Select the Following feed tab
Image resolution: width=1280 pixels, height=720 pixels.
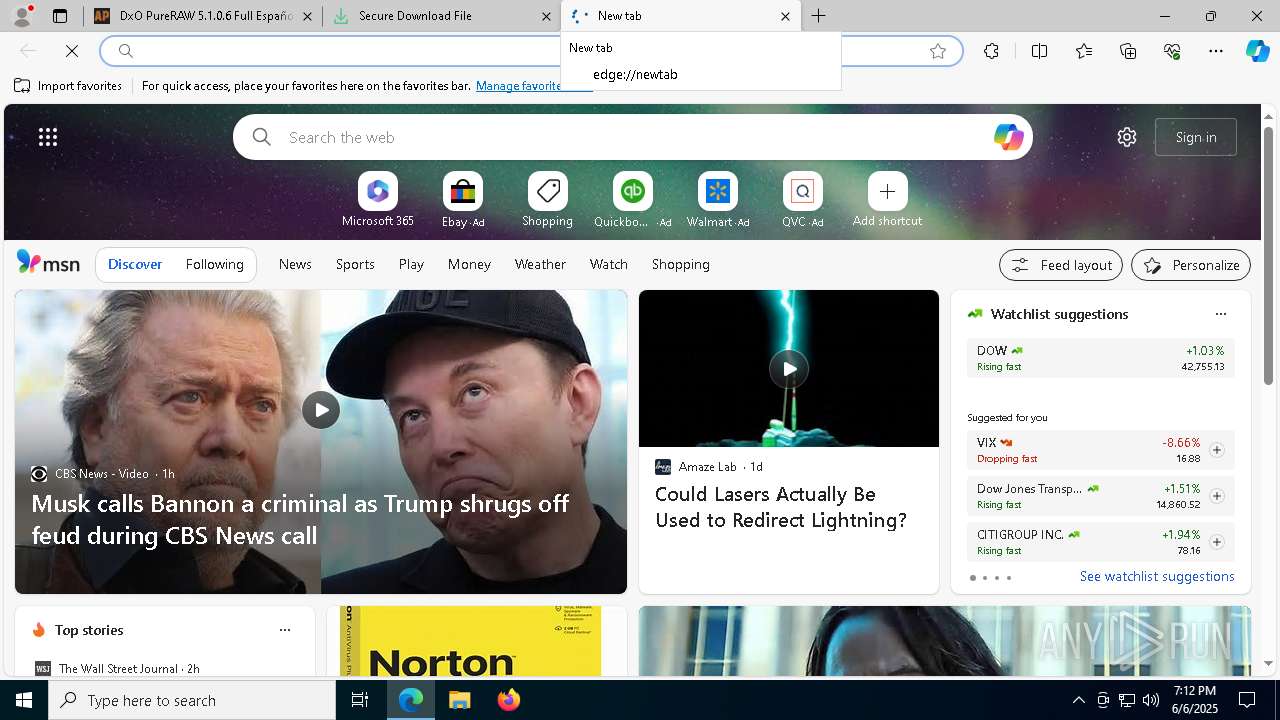(214, 264)
